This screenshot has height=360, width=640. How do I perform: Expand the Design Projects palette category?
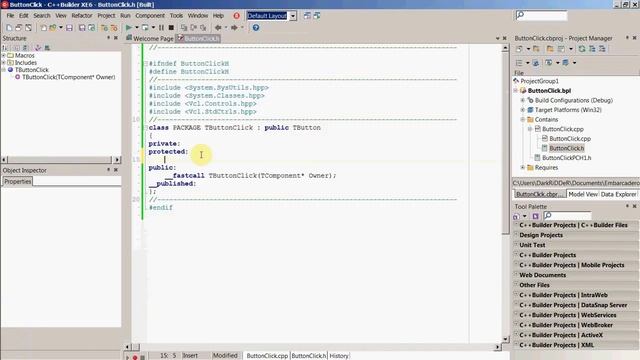click(576, 235)
